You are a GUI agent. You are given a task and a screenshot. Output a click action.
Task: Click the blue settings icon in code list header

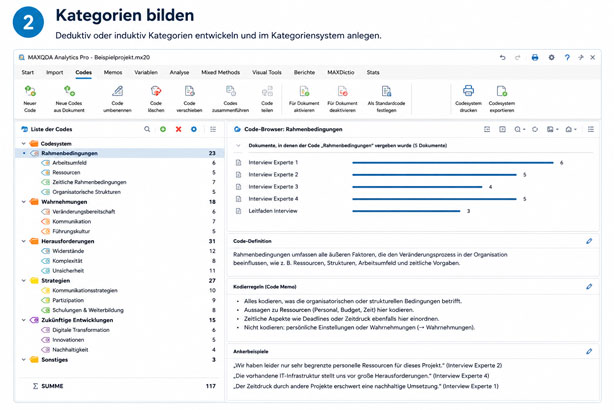click(x=194, y=129)
